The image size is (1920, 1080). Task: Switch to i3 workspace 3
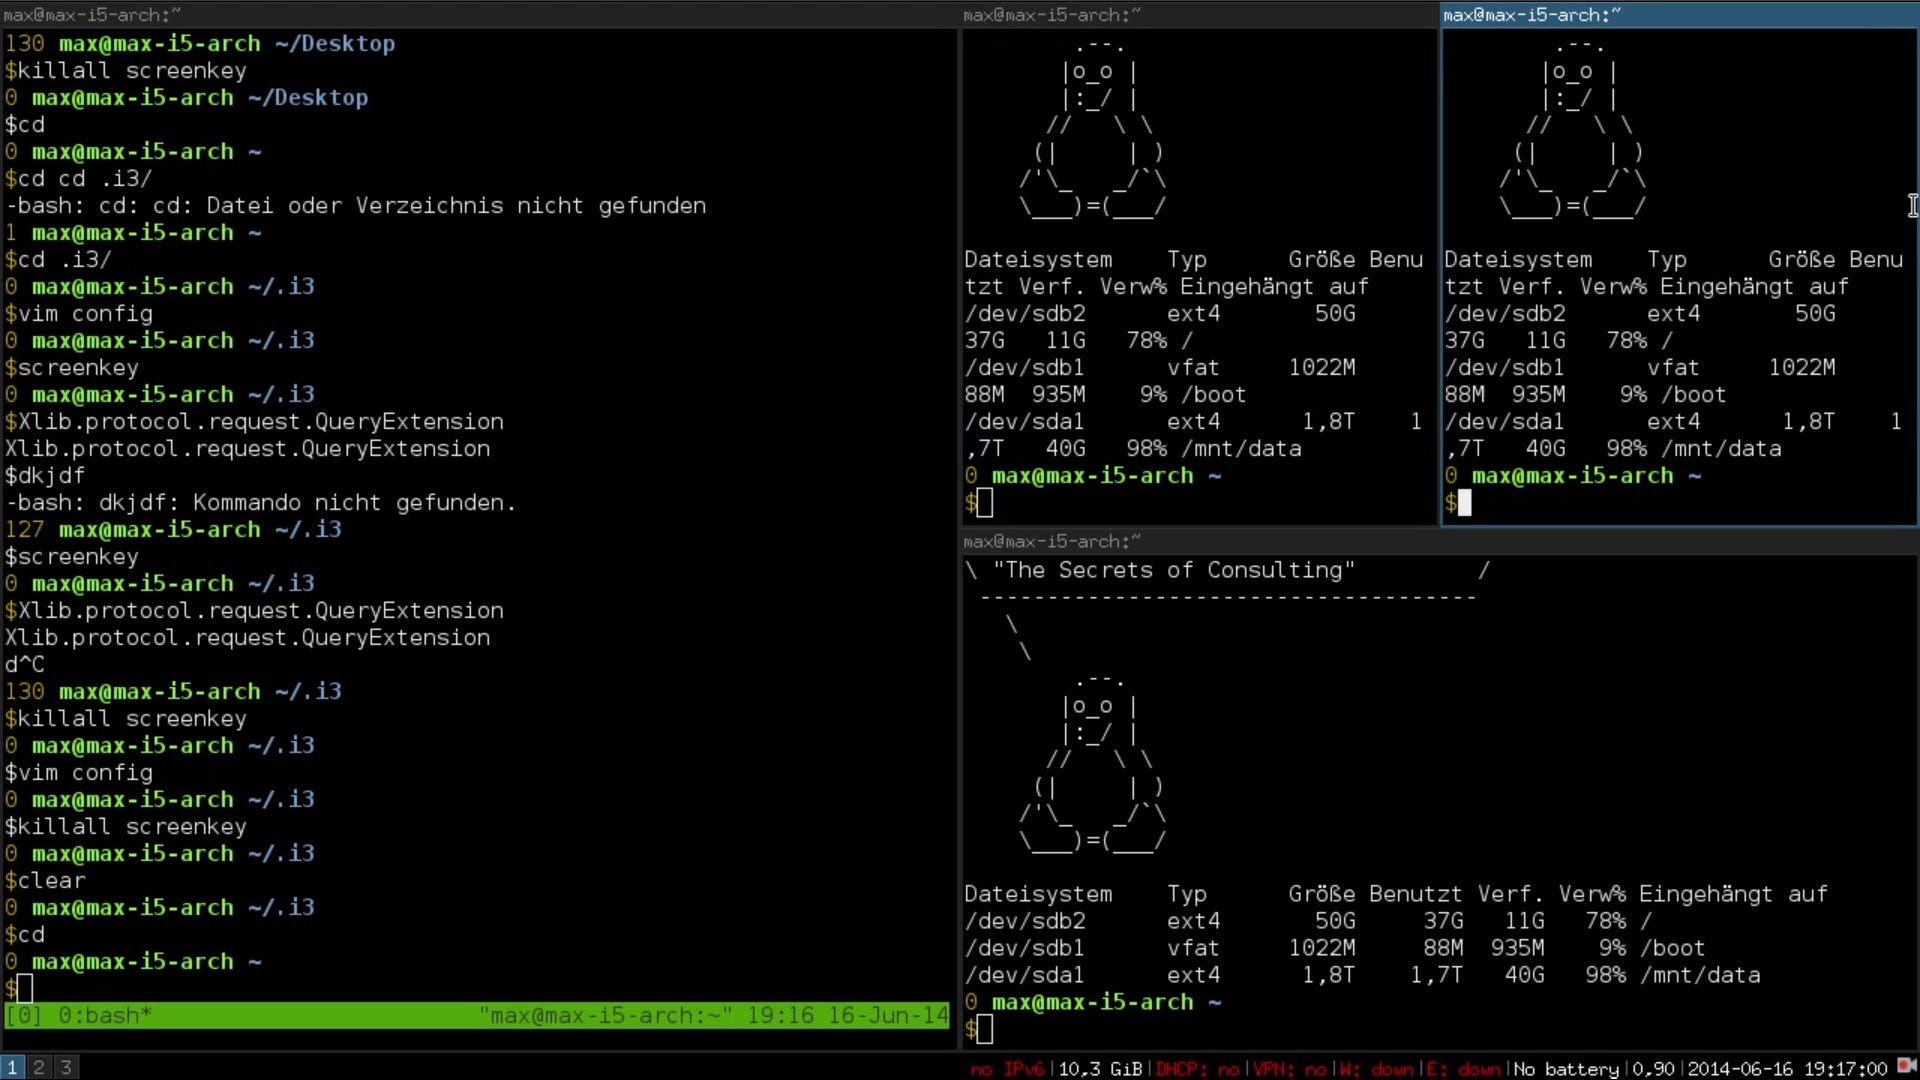click(66, 1067)
